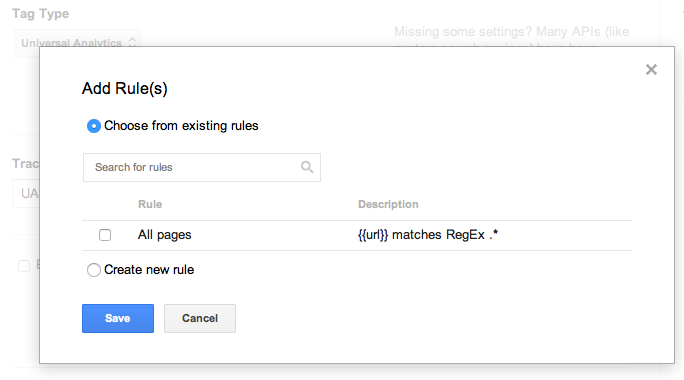Check the All pages rule checkbox
The image size is (684, 380).
(105, 235)
